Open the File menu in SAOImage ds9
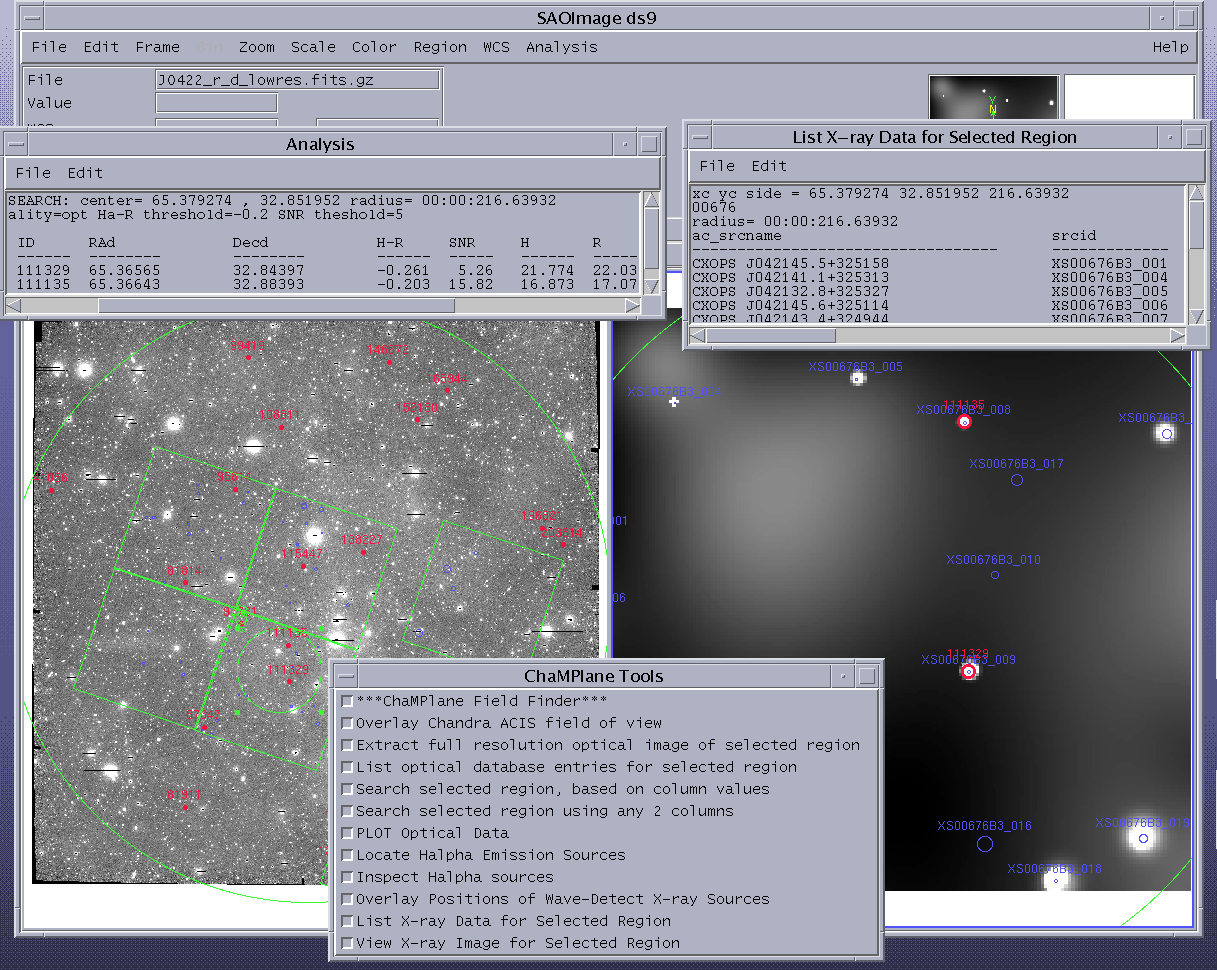The height and width of the screenshot is (970, 1217). tap(49, 47)
